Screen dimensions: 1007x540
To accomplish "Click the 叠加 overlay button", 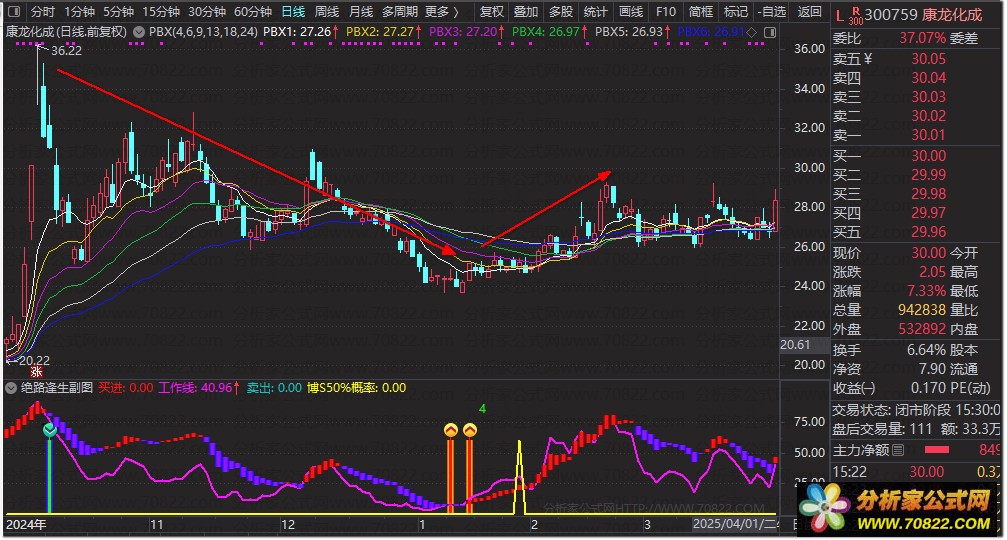I will pos(526,12).
